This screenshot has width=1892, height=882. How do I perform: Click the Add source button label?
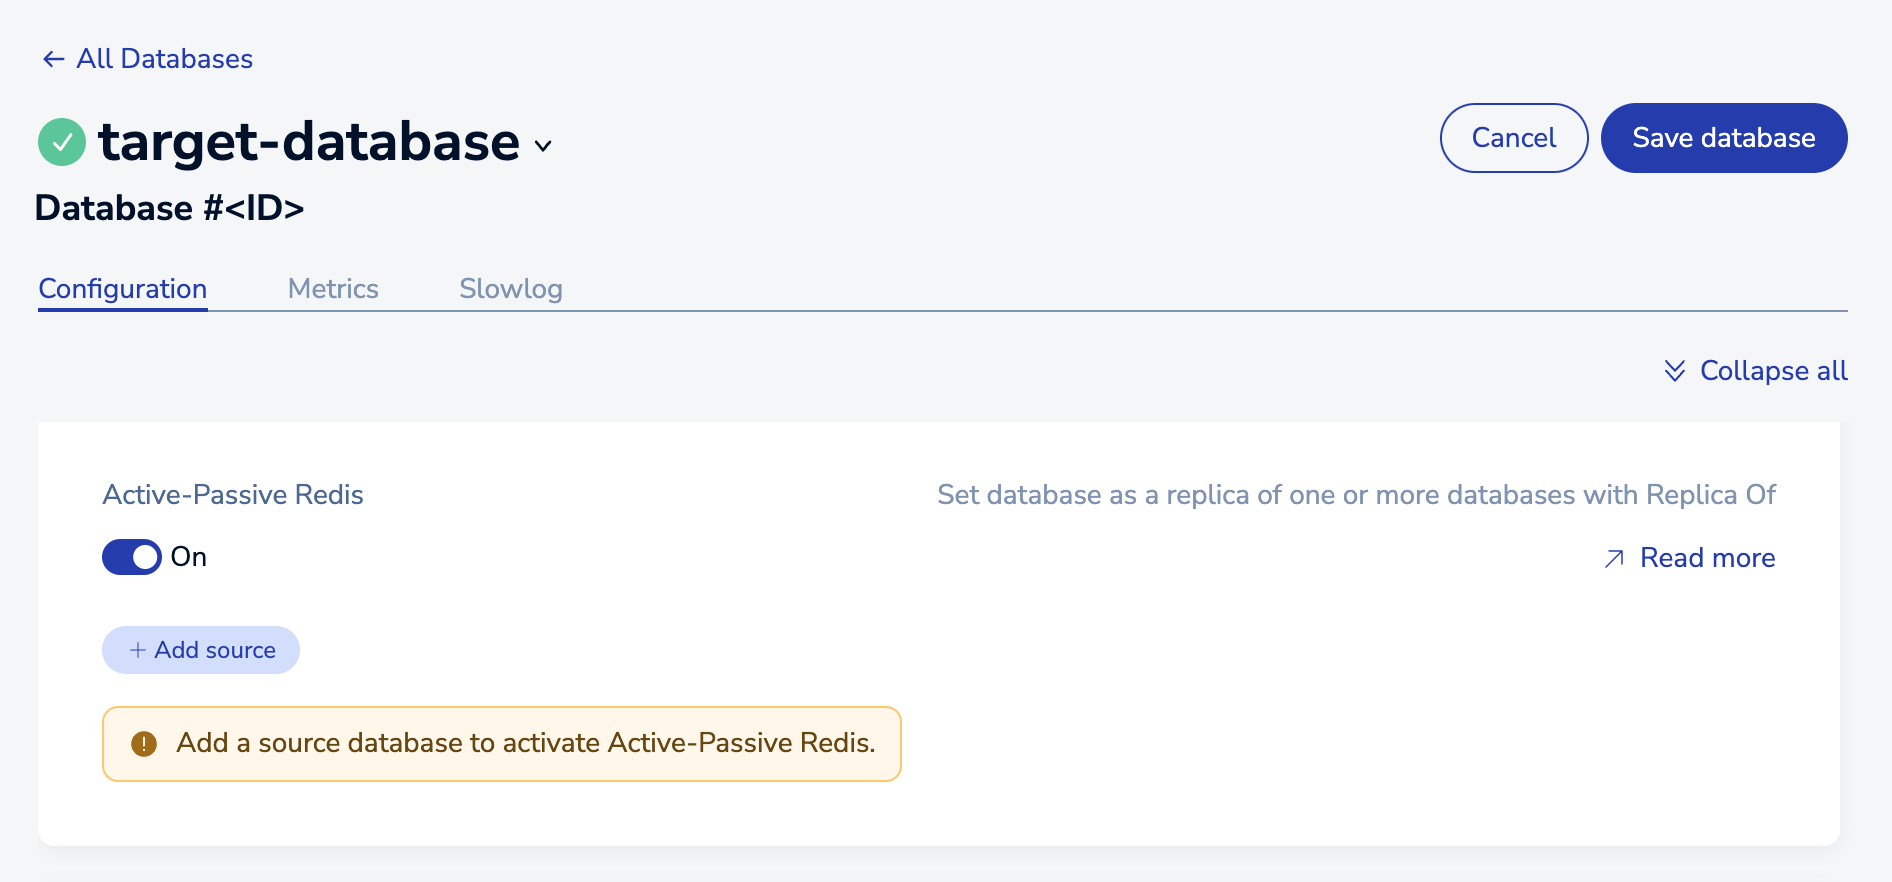click(x=215, y=650)
